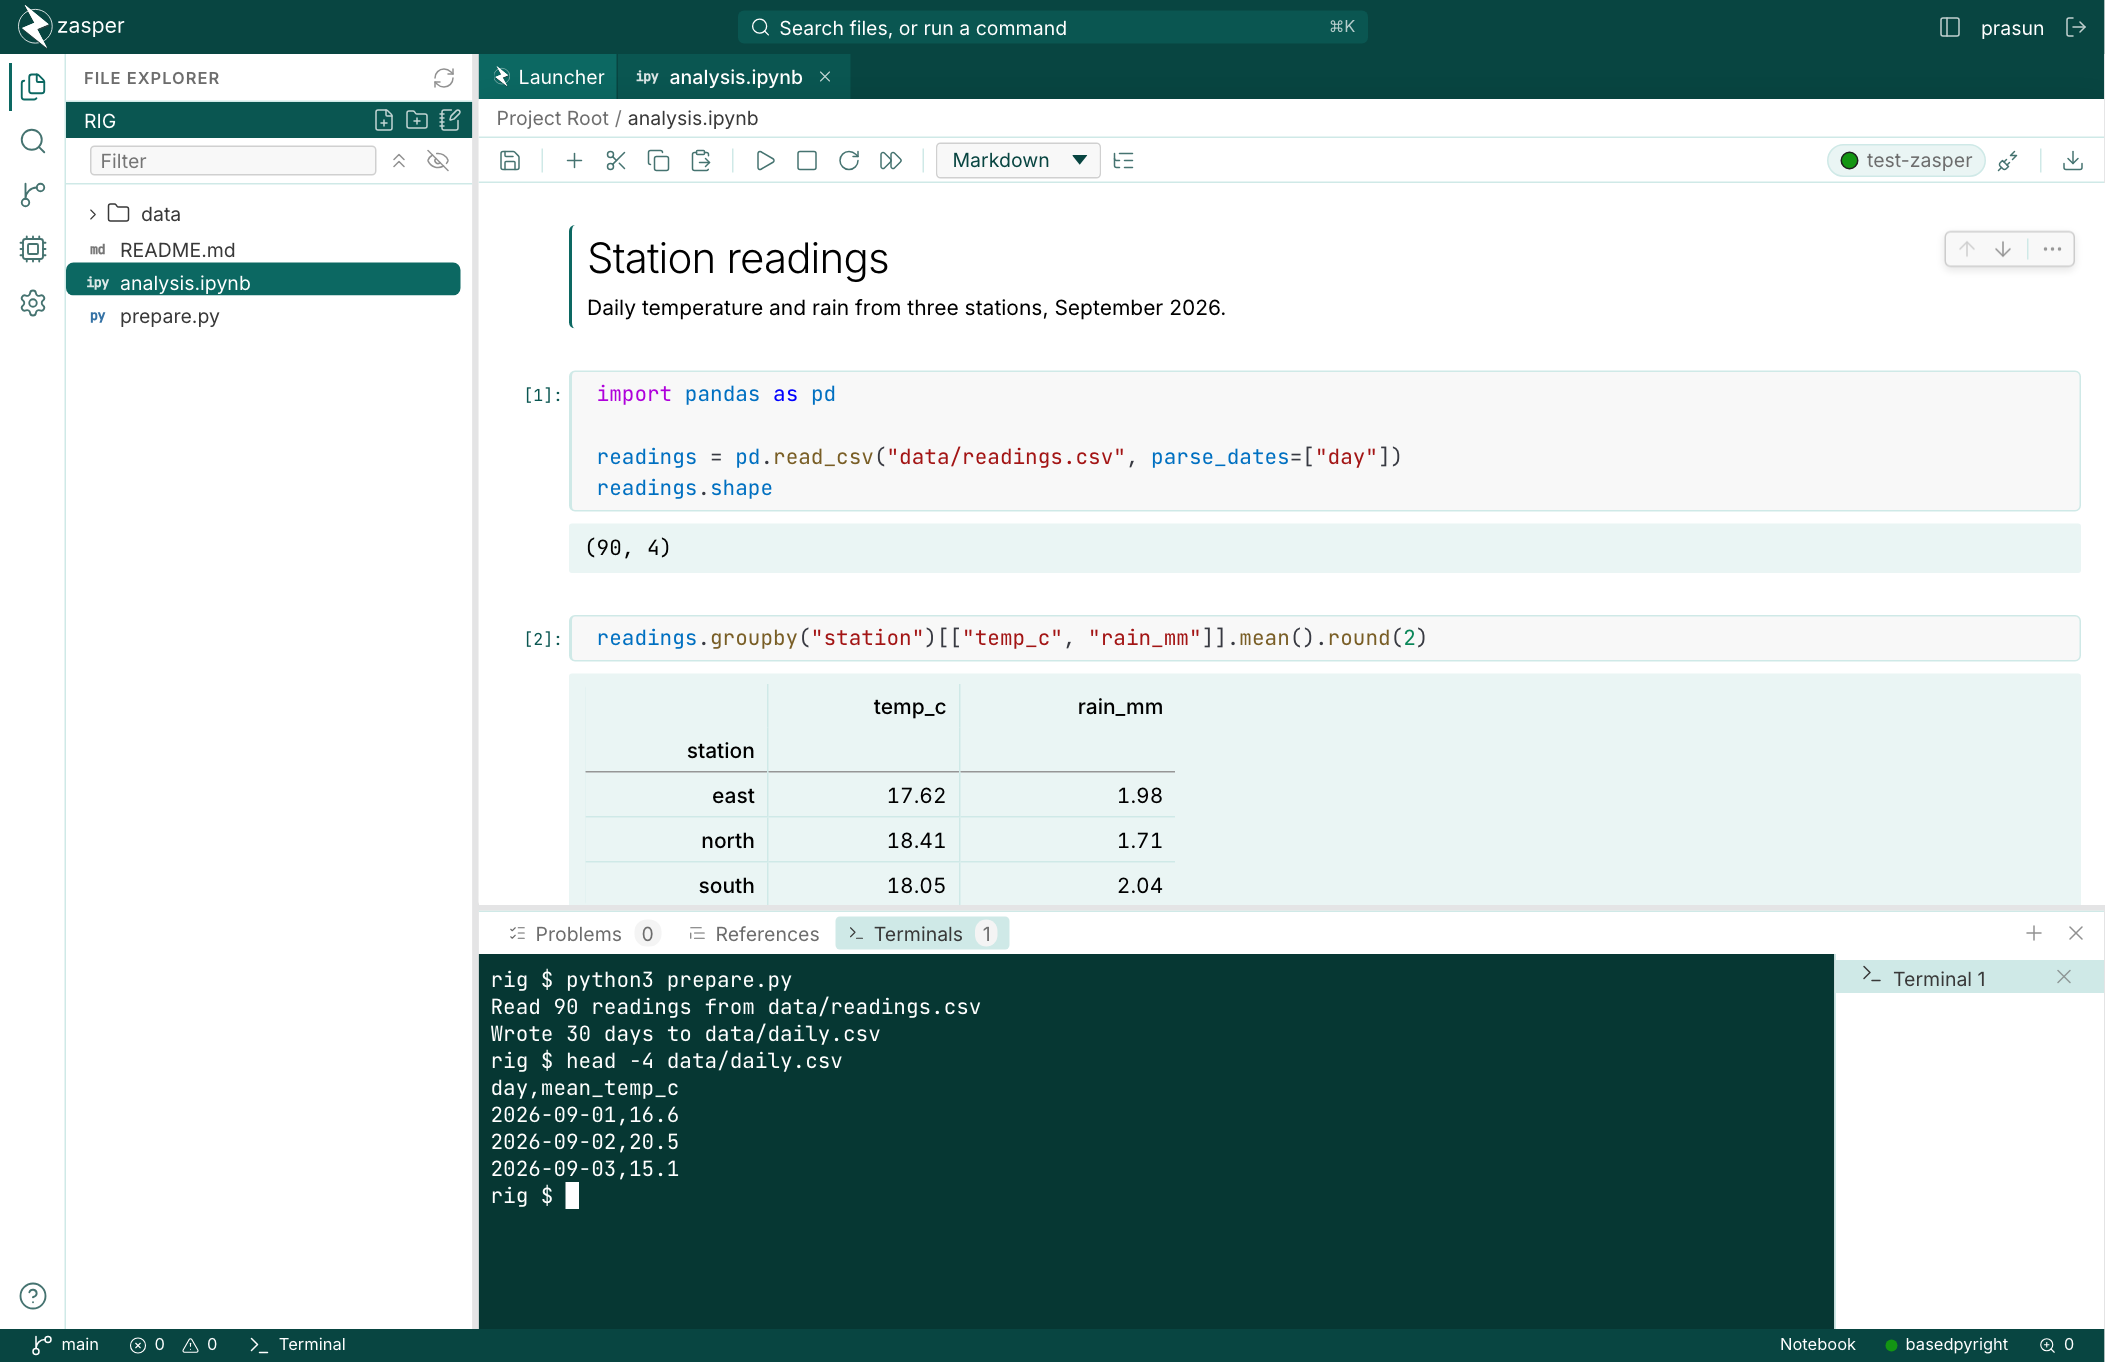Screen dimensions: 2105x1362
Task: Add a new cell
Action: pos(574,161)
